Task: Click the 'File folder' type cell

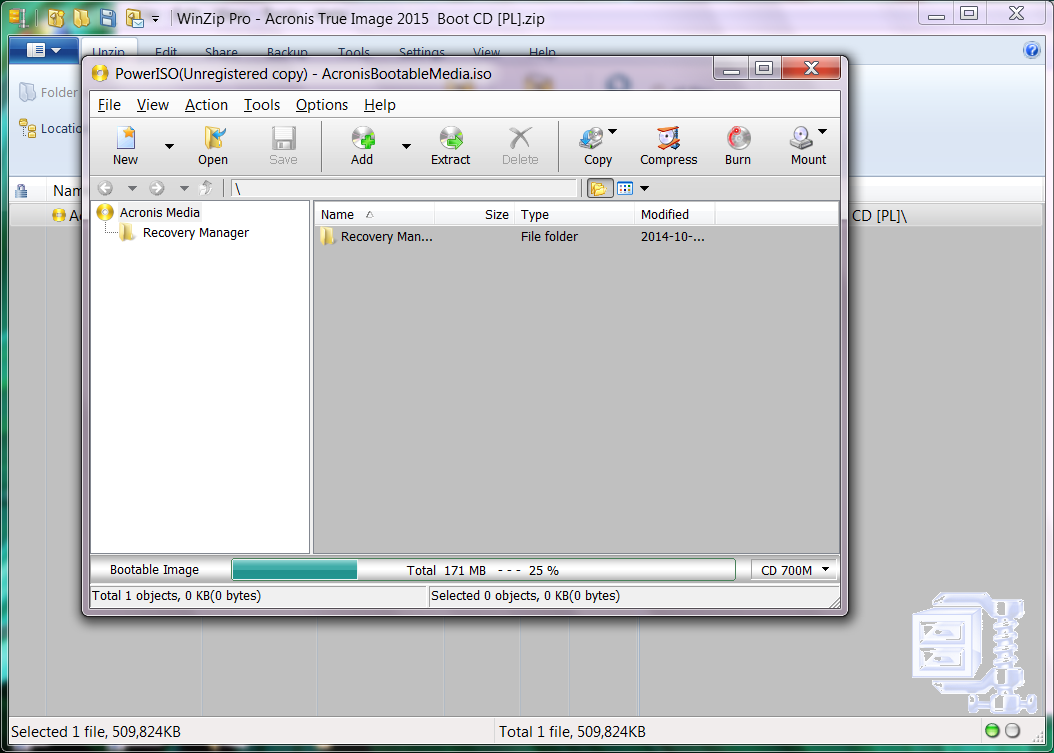Action: point(549,237)
